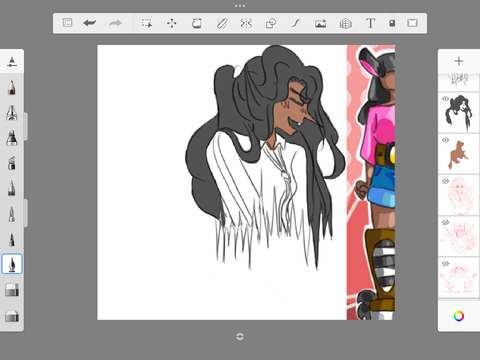Select the Ruler guides tool

point(222,23)
